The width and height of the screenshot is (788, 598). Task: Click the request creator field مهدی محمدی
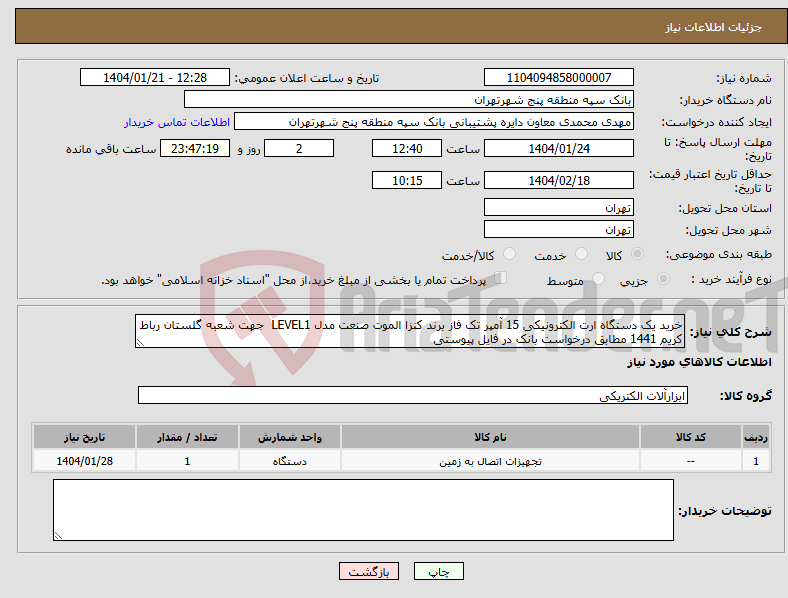point(434,122)
